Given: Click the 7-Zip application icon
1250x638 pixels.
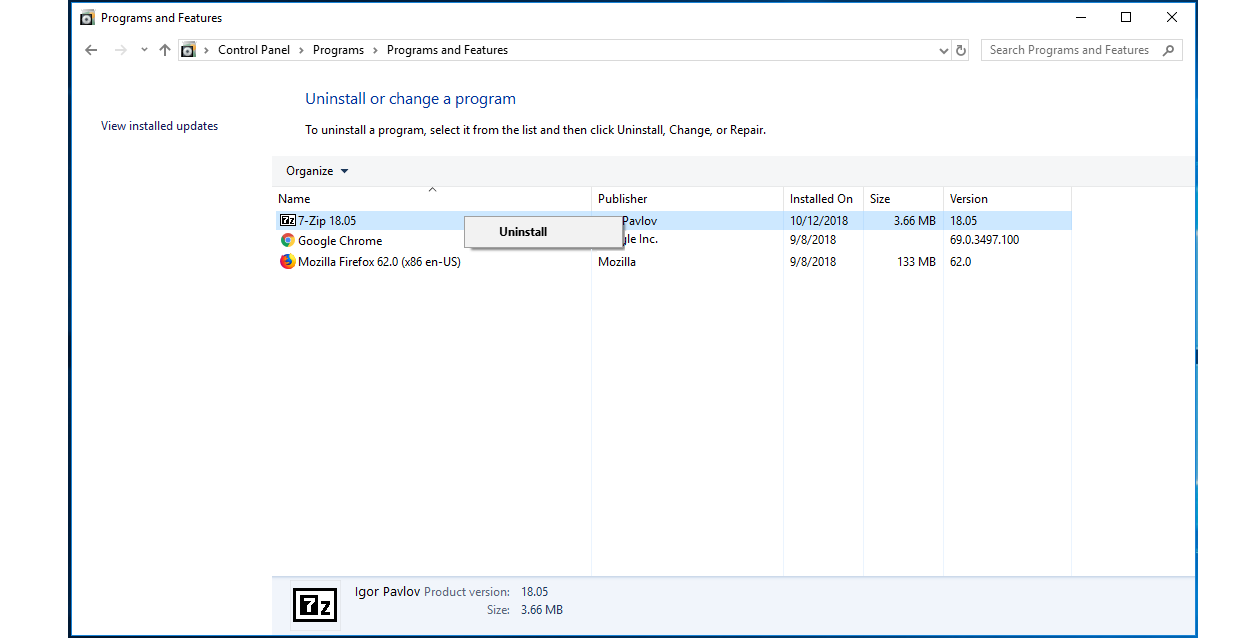Looking at the screenshot, I should pyautogui.click(x=287, y=220).
